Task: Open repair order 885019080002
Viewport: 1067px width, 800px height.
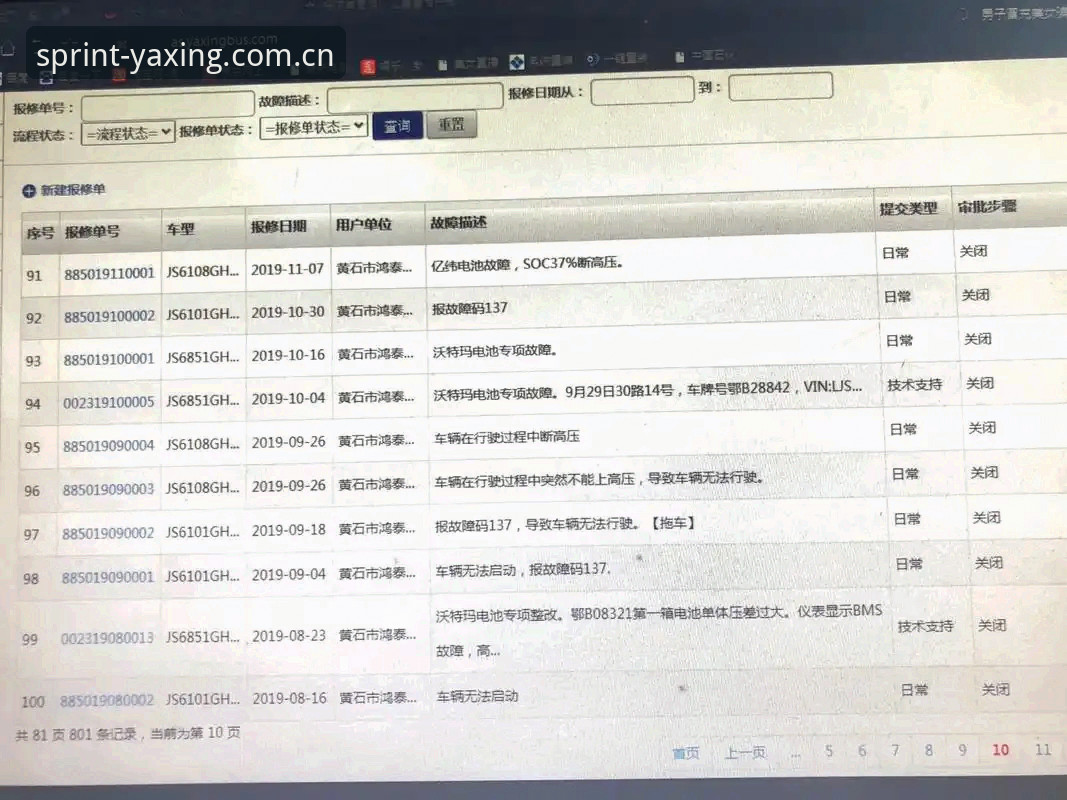Action: click(106, 700)
